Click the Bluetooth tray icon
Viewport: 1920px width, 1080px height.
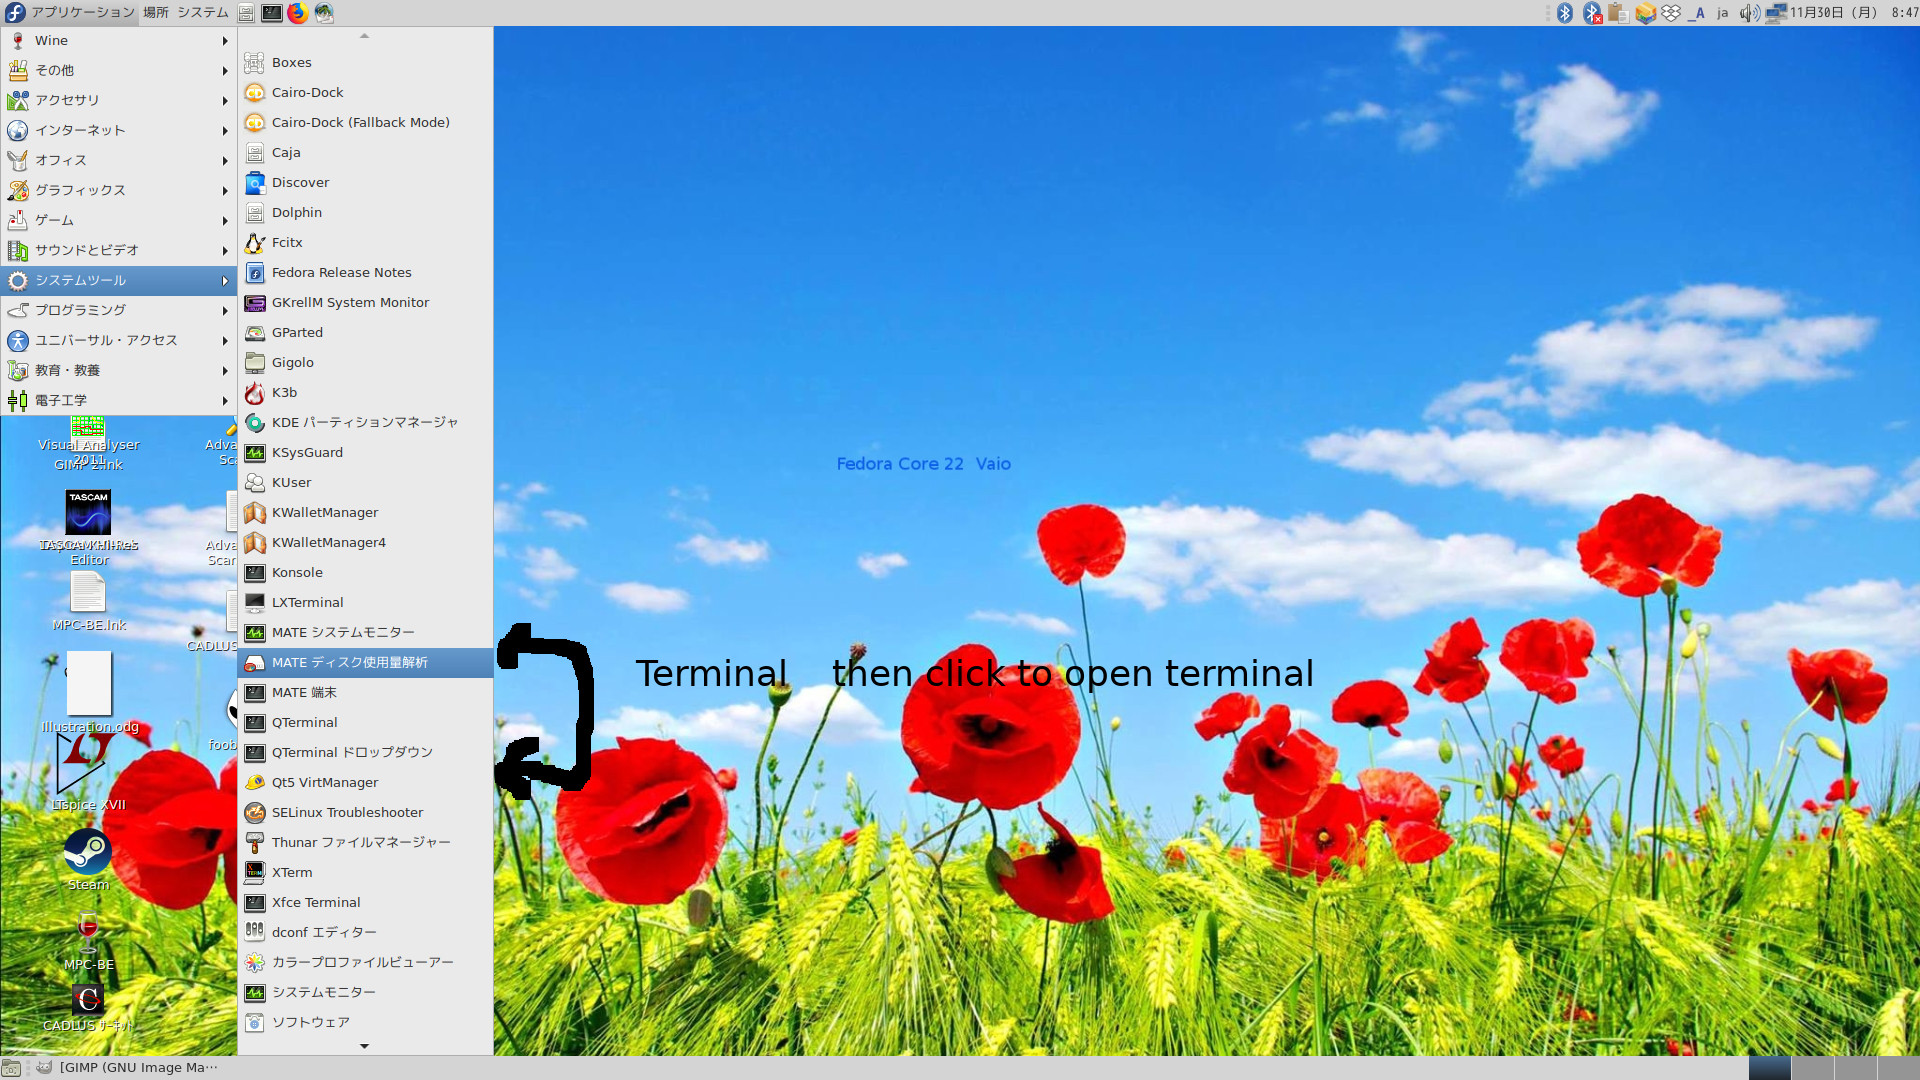coord(1565,13)
